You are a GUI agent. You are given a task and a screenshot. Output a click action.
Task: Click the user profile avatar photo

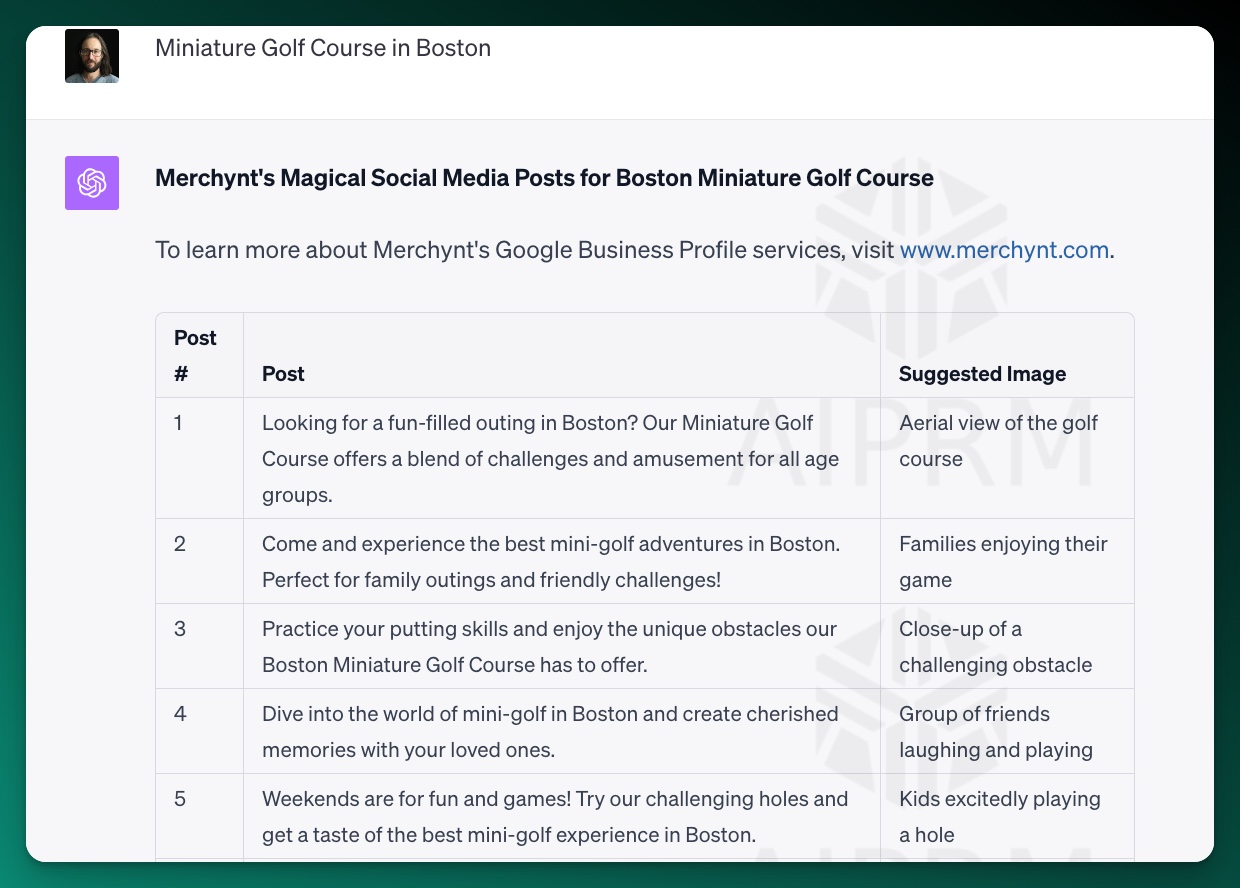coord(92,56)
